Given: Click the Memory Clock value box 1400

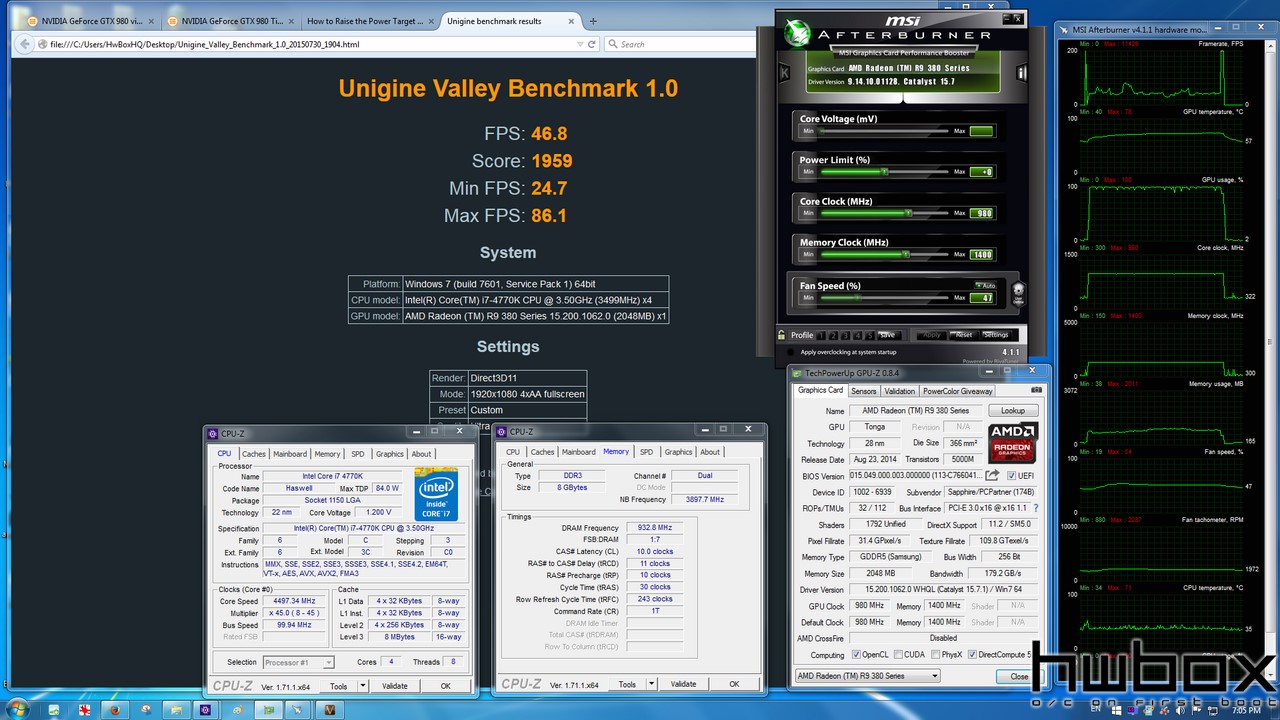Looking at the screenshot, I should [x=982, y=254].
